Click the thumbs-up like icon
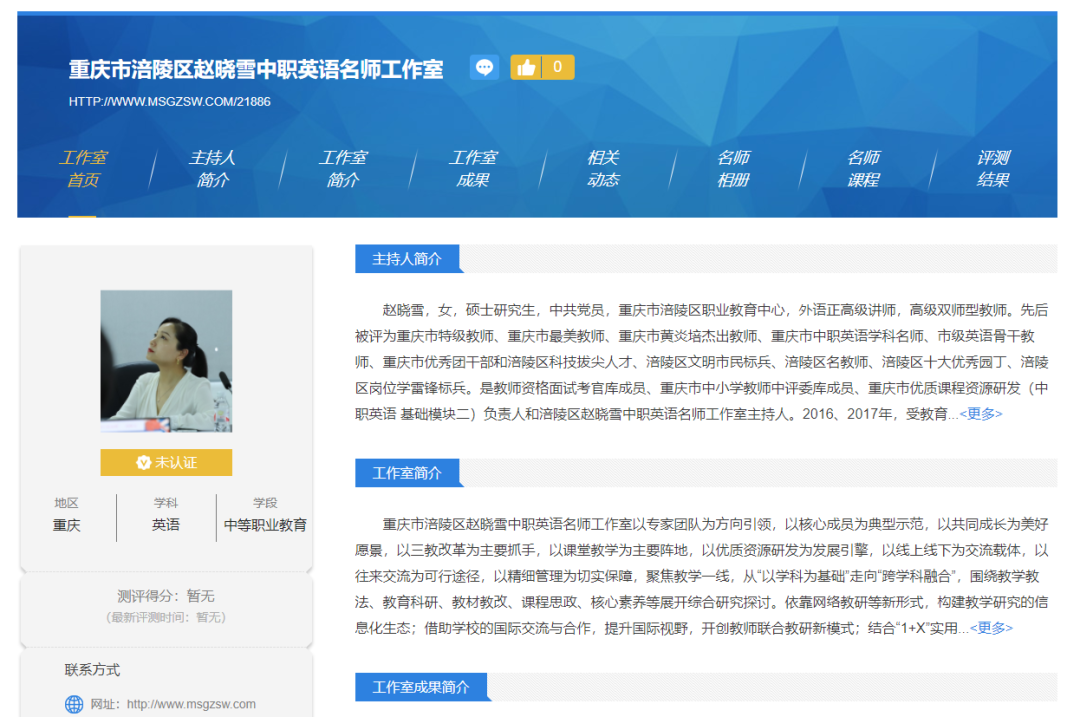This screenshot has height=717, width=1080. click(x=527, y=66)
